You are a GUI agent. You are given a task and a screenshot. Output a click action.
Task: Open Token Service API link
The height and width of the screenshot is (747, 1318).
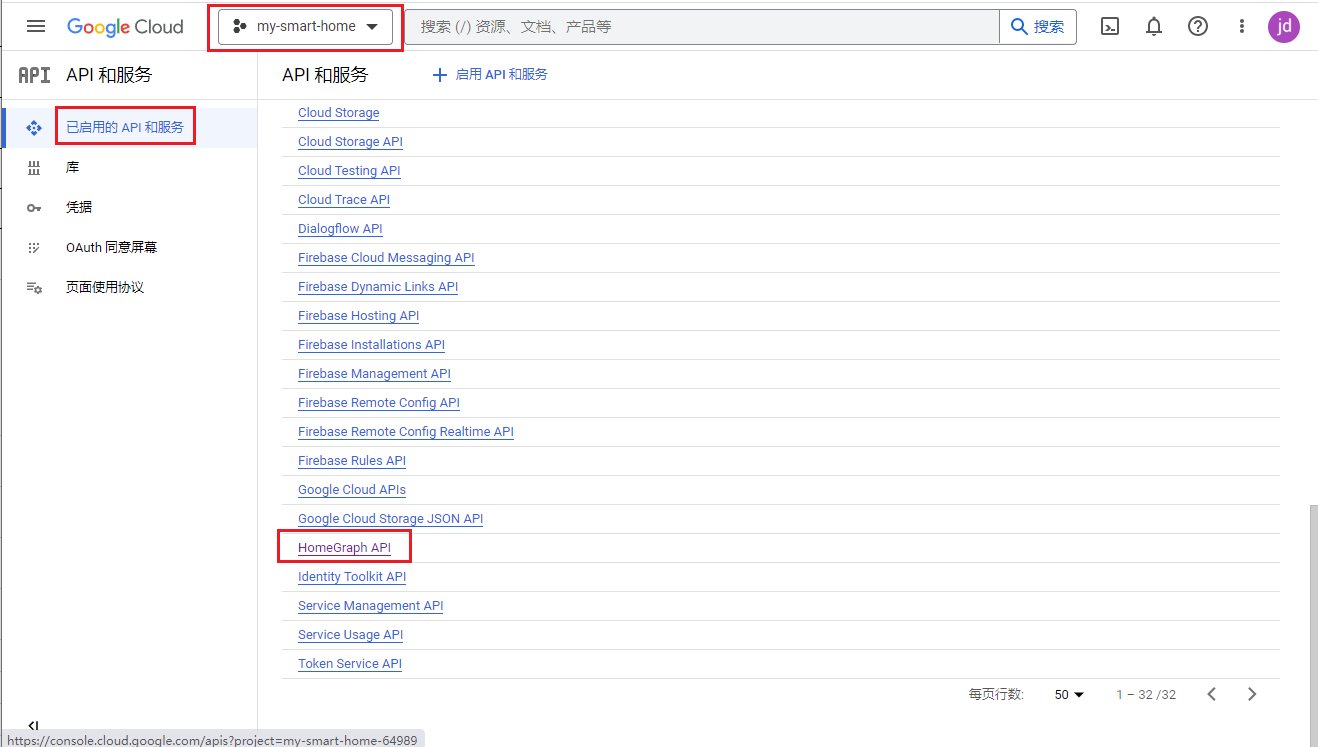(x=350, y=664)
